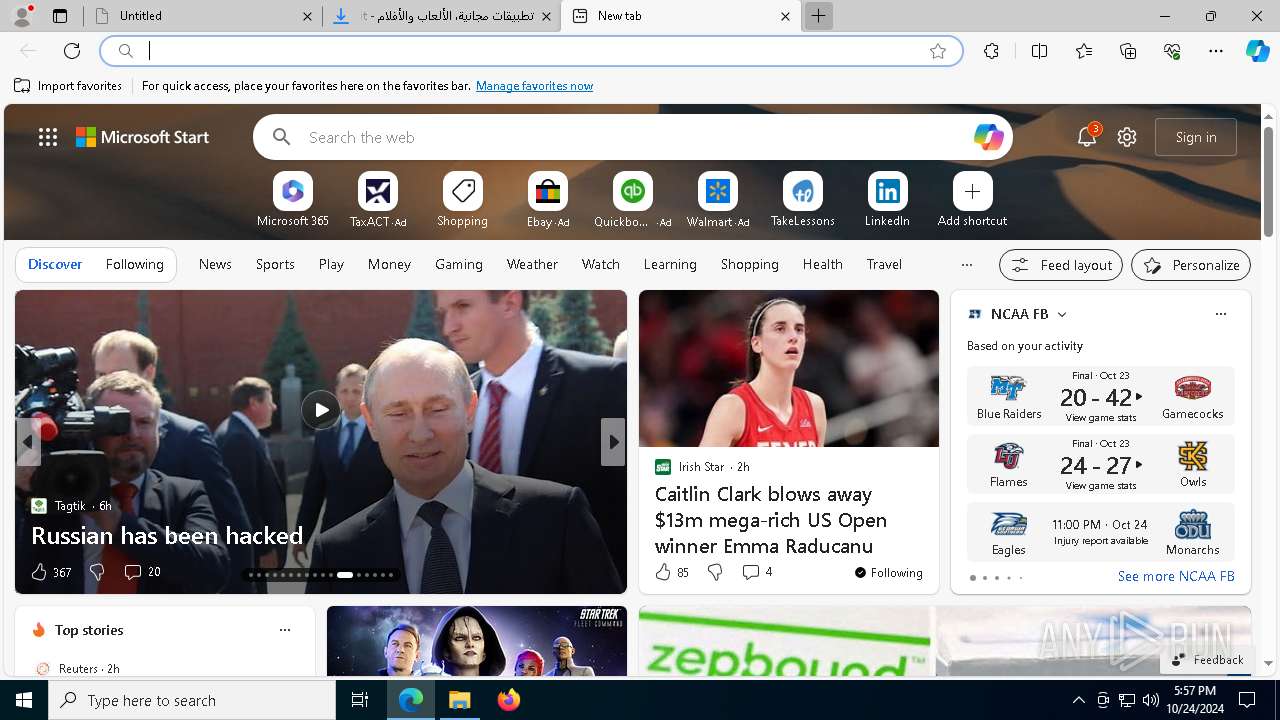This screenshot has width=1280, height=720.
Task: Click the page vertical scrollbar thumb
Action: [1268, 180]
